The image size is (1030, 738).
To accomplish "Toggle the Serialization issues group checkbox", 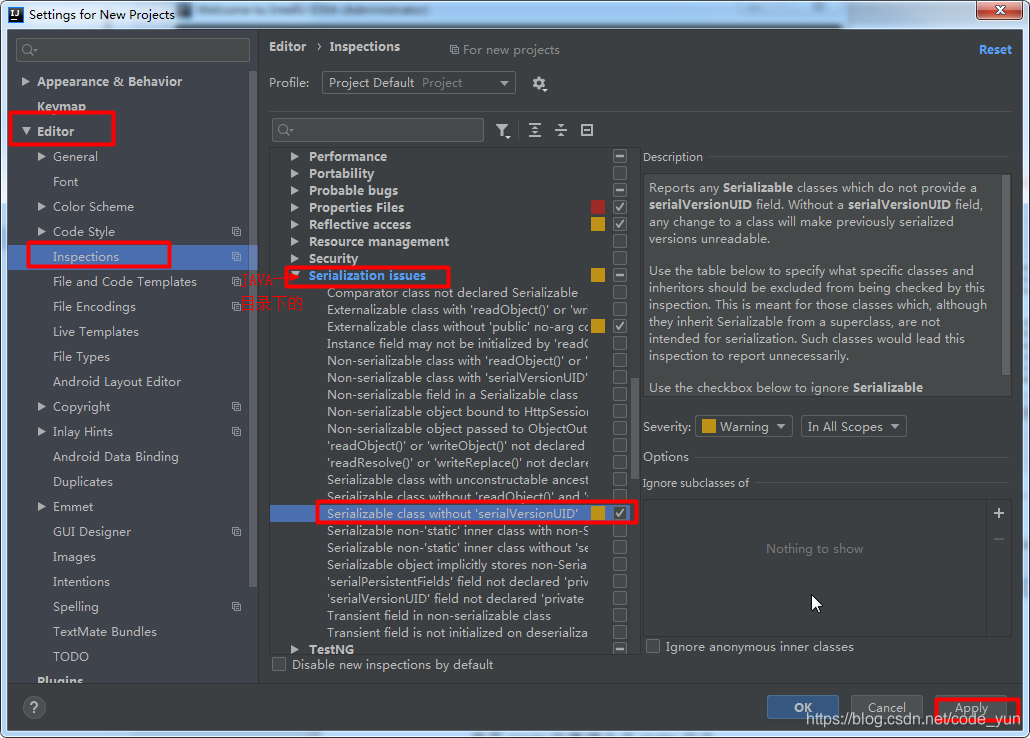I will pyautogui.click(x=619, y=275).
